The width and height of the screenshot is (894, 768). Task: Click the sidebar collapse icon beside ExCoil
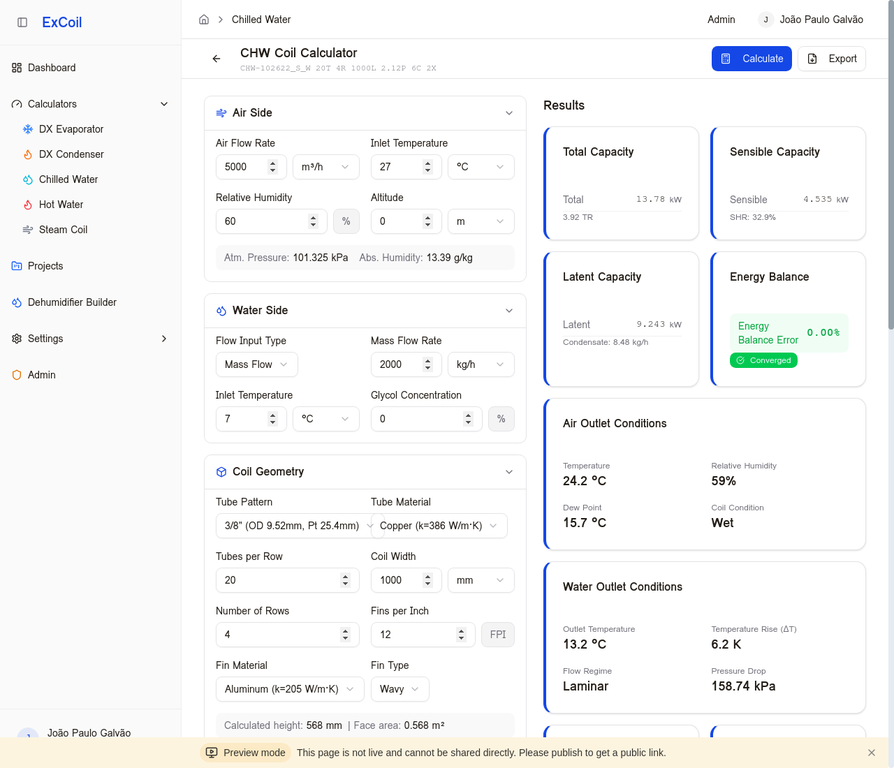coord(22,22)
